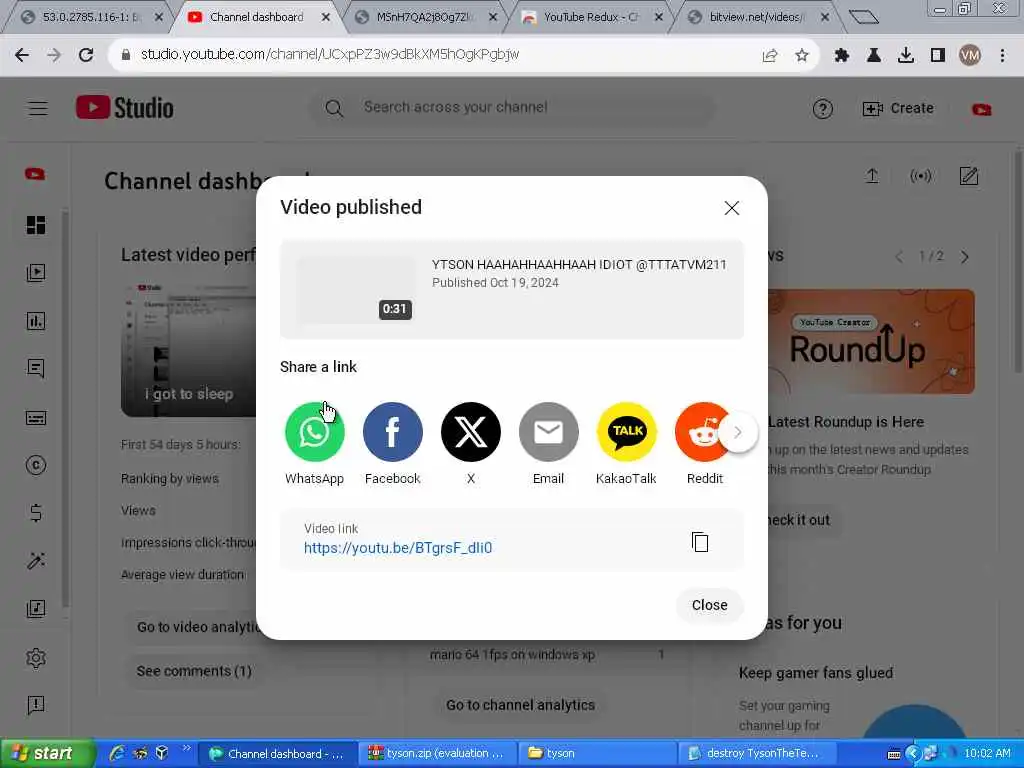Close the Video published dialog with X
The image size is (1024, 768).
click(x=731, y=208)
